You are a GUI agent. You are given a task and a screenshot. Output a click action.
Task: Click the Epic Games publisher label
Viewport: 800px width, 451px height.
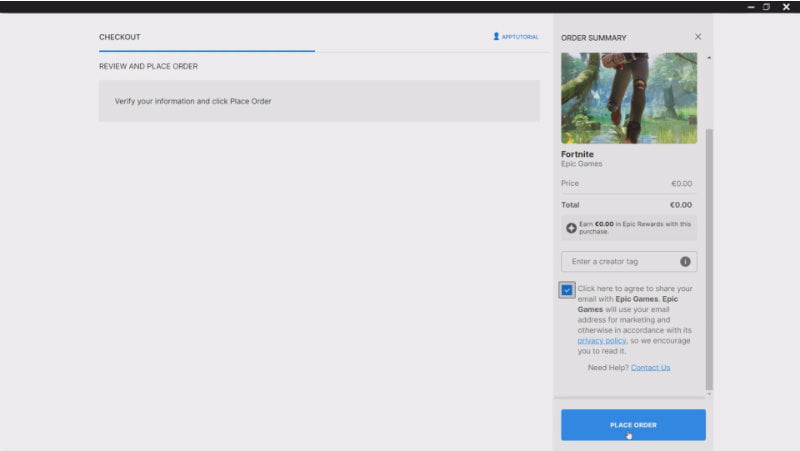[x=582, y=164]
